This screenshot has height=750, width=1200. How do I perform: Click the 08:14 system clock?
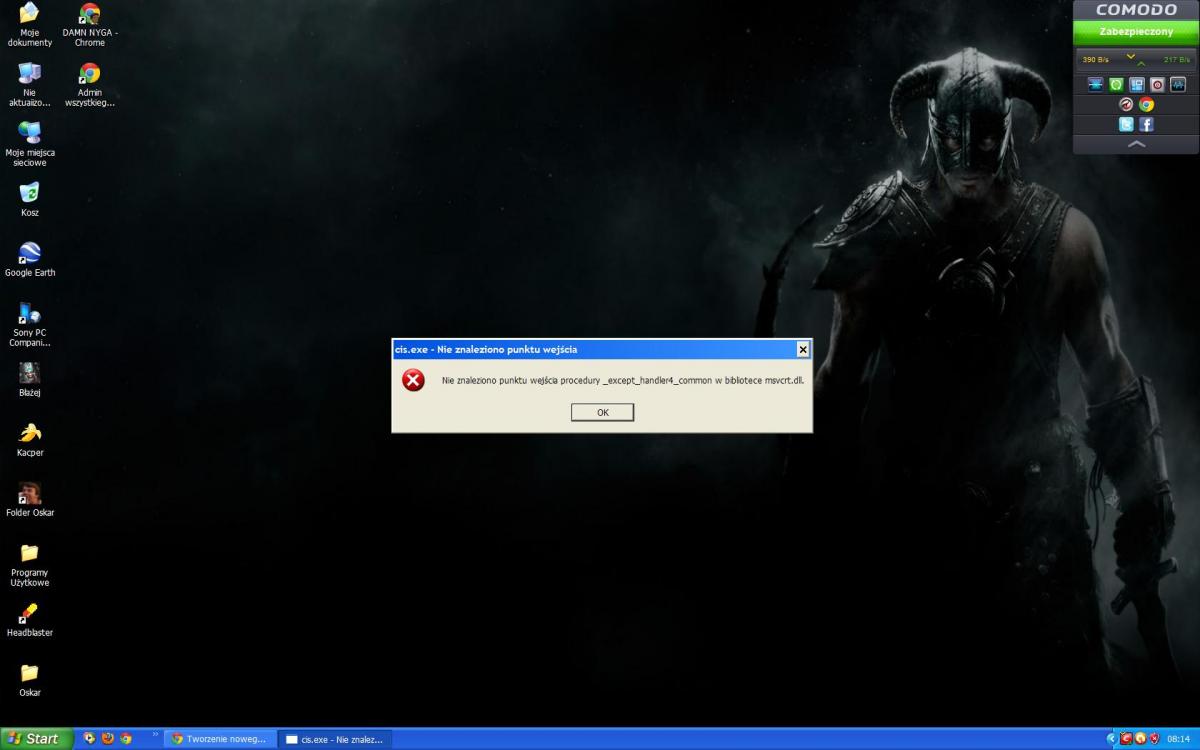click(1178, 739)
